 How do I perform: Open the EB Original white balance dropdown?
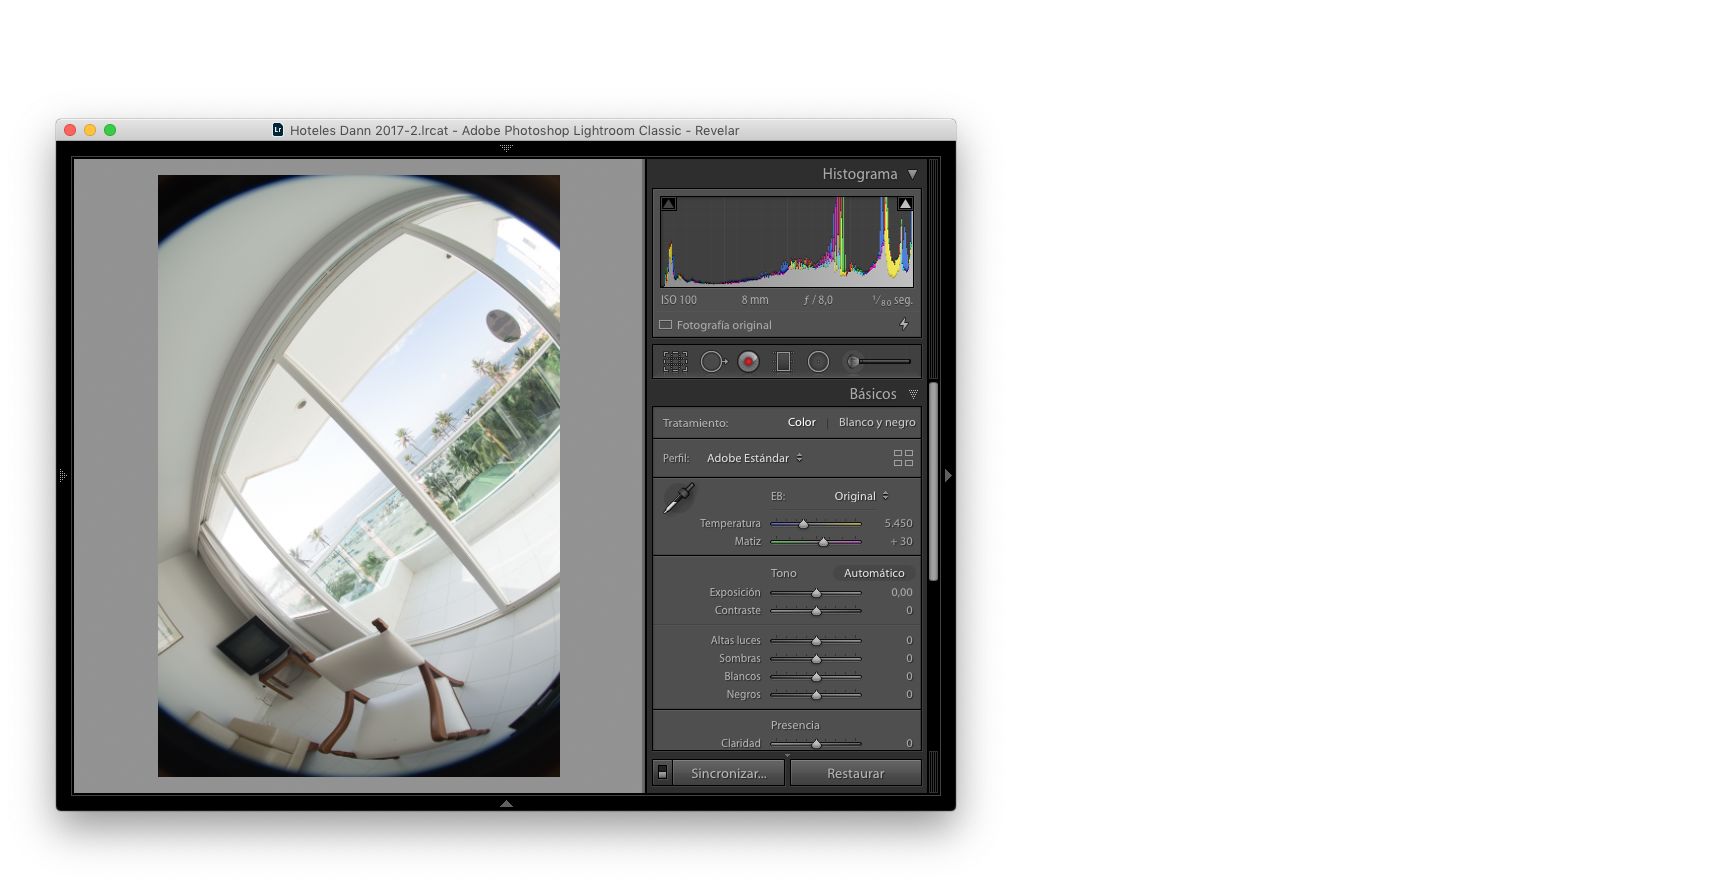860,496
